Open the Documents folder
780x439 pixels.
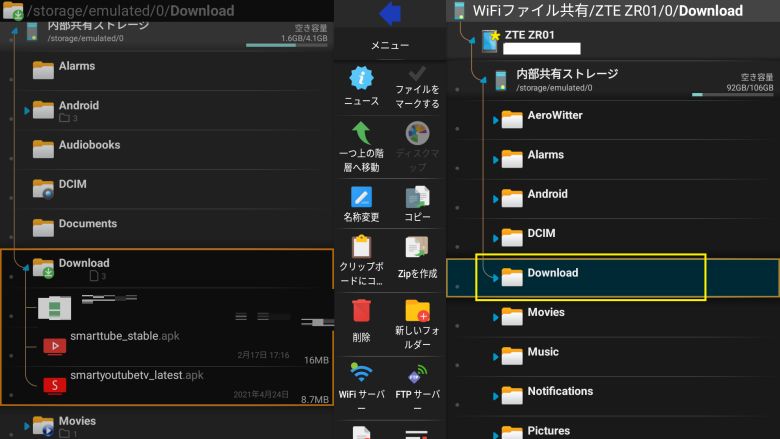pyautogui.click(x=169, y=228)
